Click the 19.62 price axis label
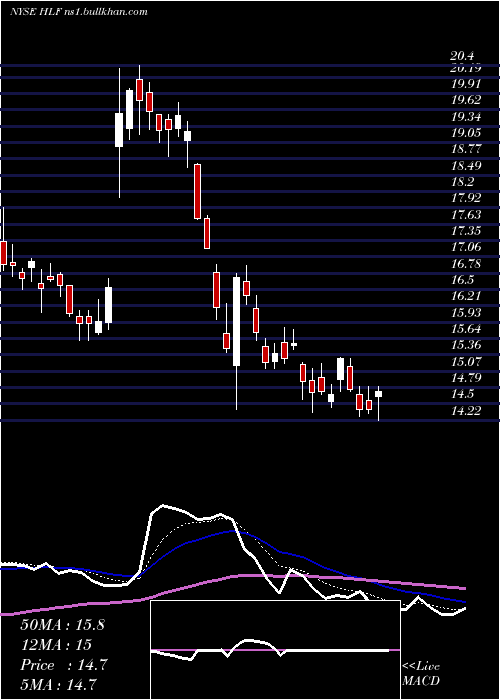Screen dimensions: 500x700 pyautogui.click(x=466, y=101)
